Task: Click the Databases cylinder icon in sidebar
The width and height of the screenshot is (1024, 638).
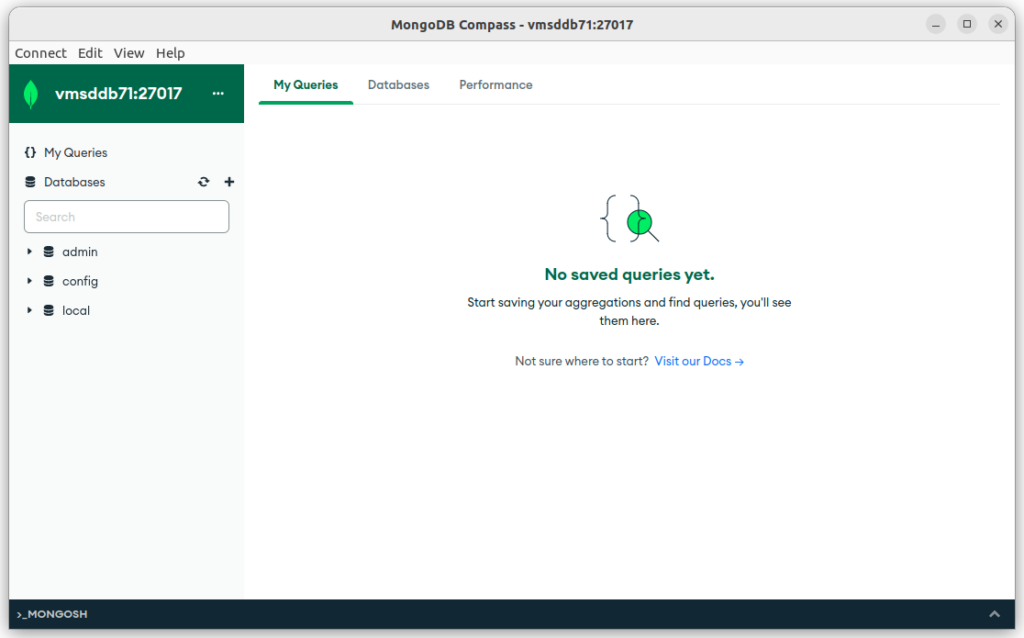Action: (x=29, y=182)
